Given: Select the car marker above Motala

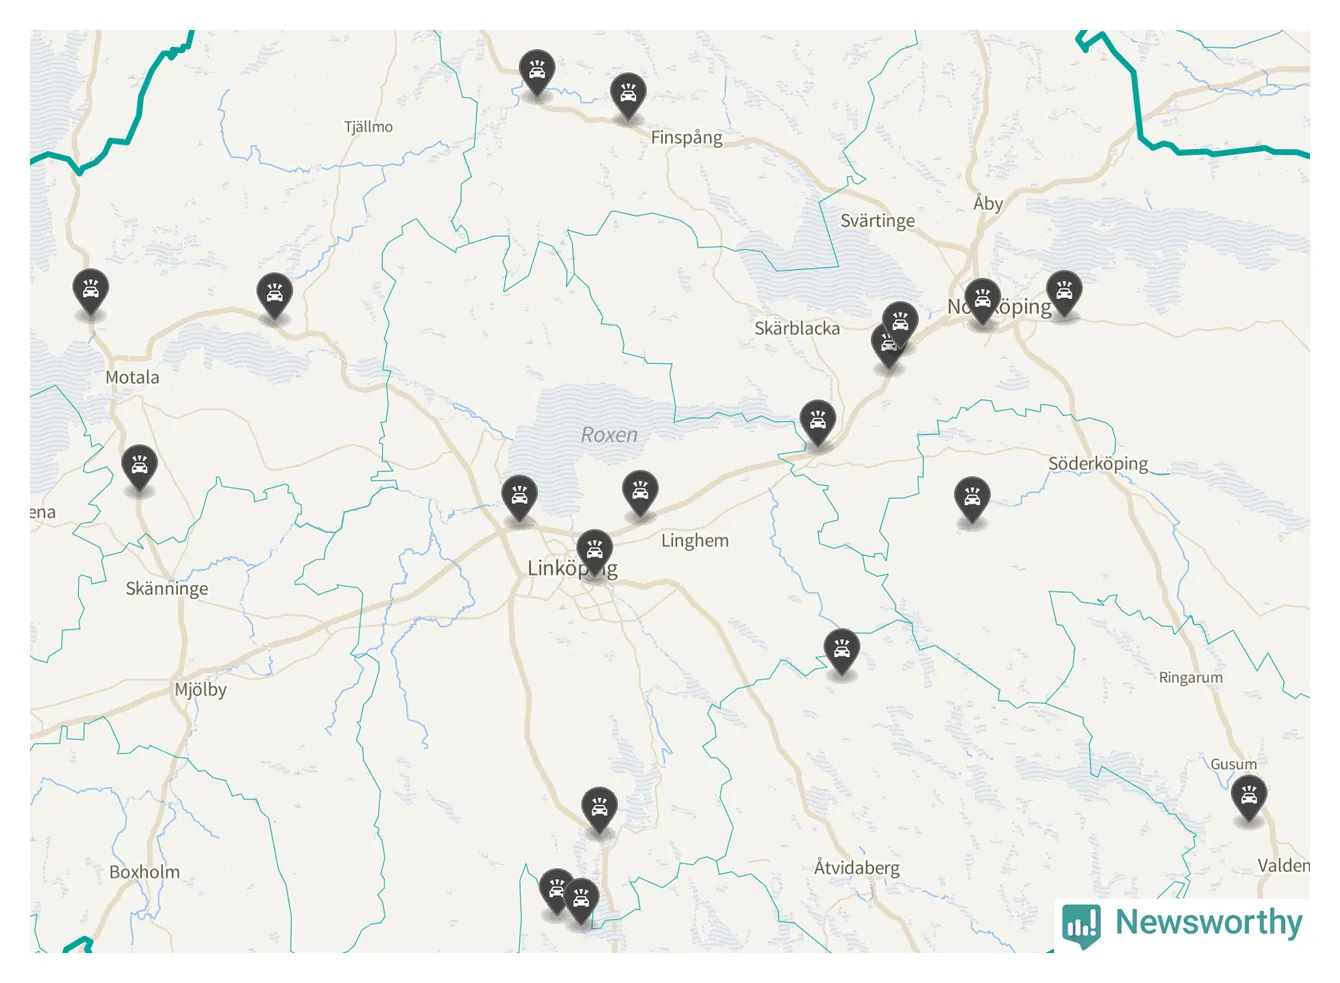Looking at the screenshot, I should point(91,292).
